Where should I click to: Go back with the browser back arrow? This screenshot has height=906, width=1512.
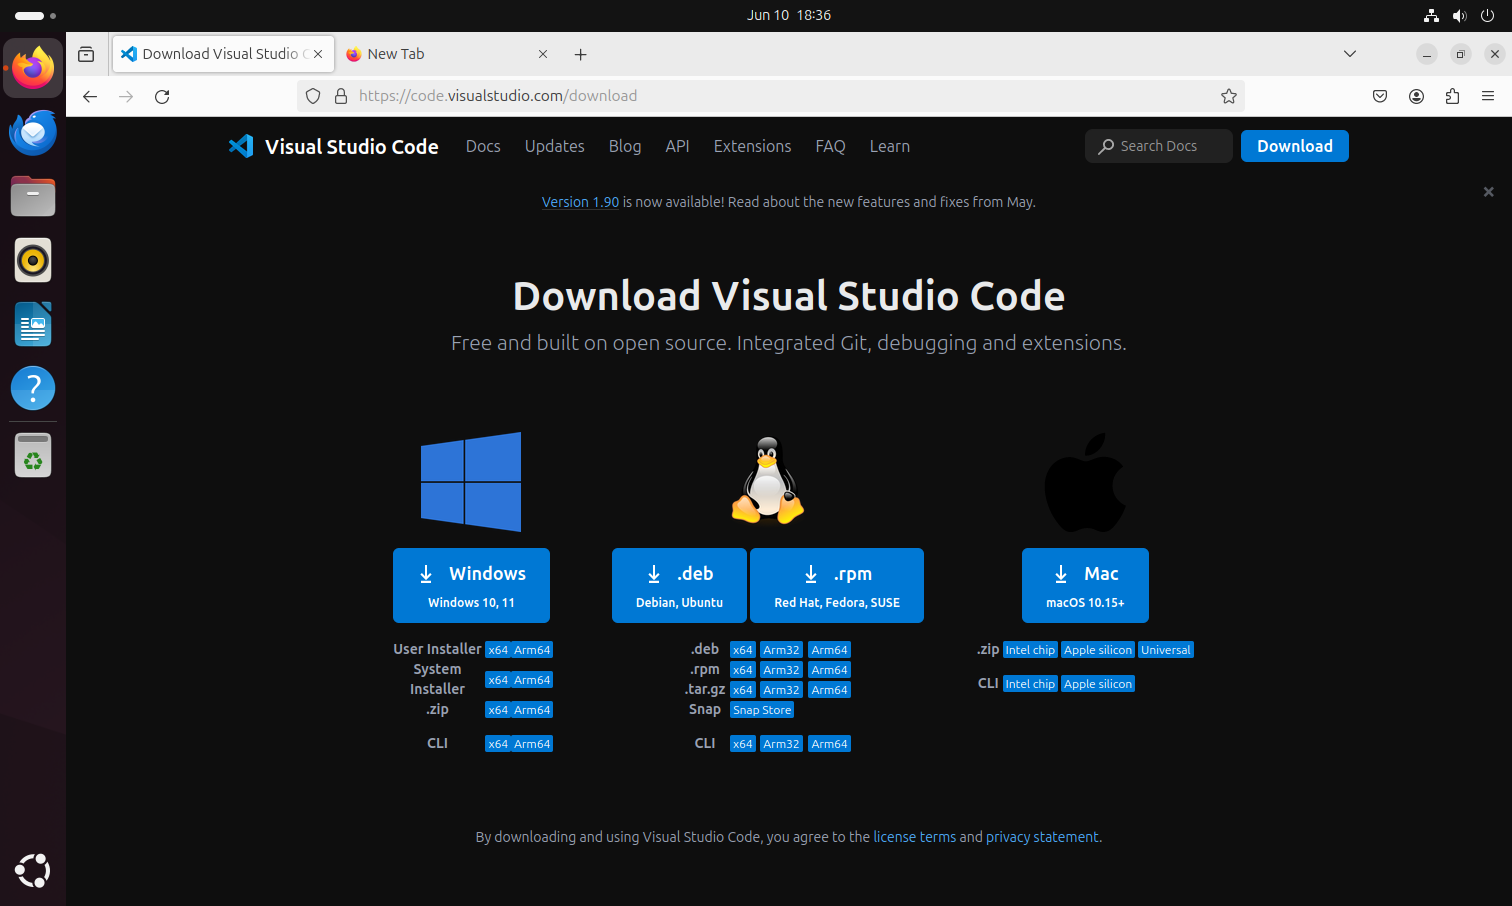[90, 96]
